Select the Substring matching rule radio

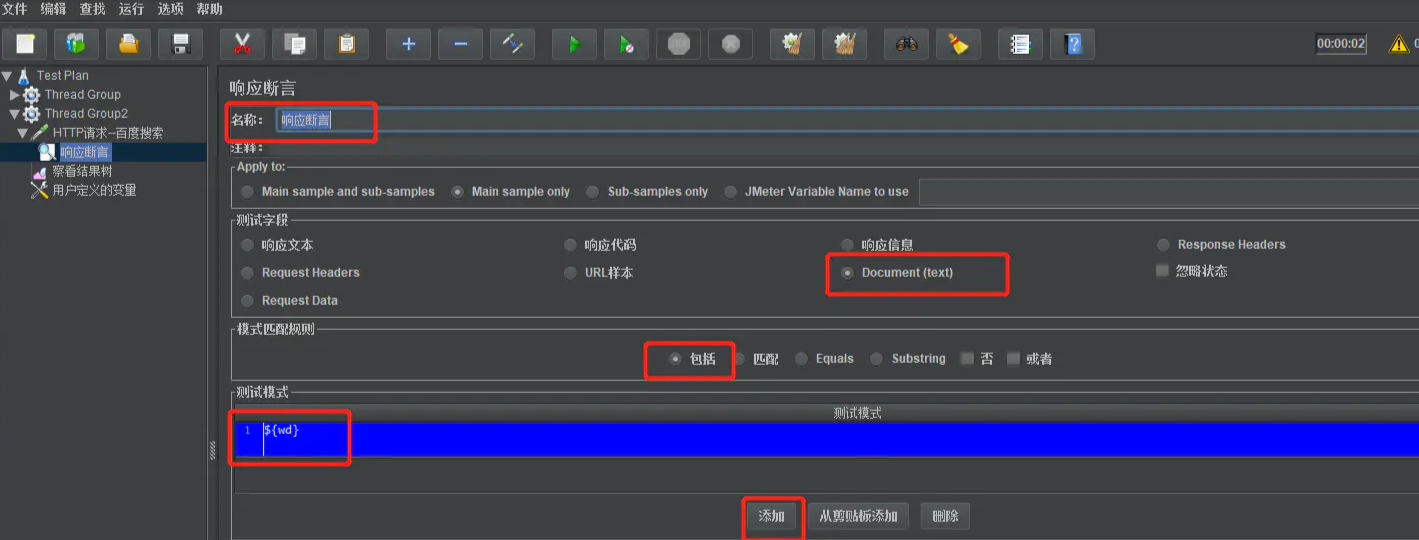tap(877, 359)
